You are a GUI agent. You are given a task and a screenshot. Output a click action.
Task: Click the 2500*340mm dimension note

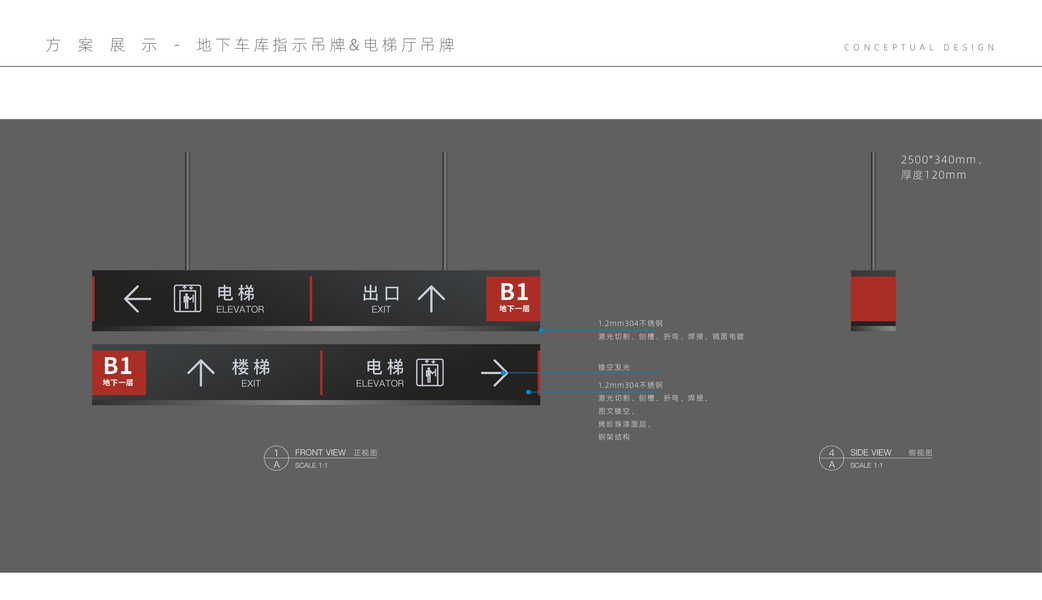coord(942,159)
